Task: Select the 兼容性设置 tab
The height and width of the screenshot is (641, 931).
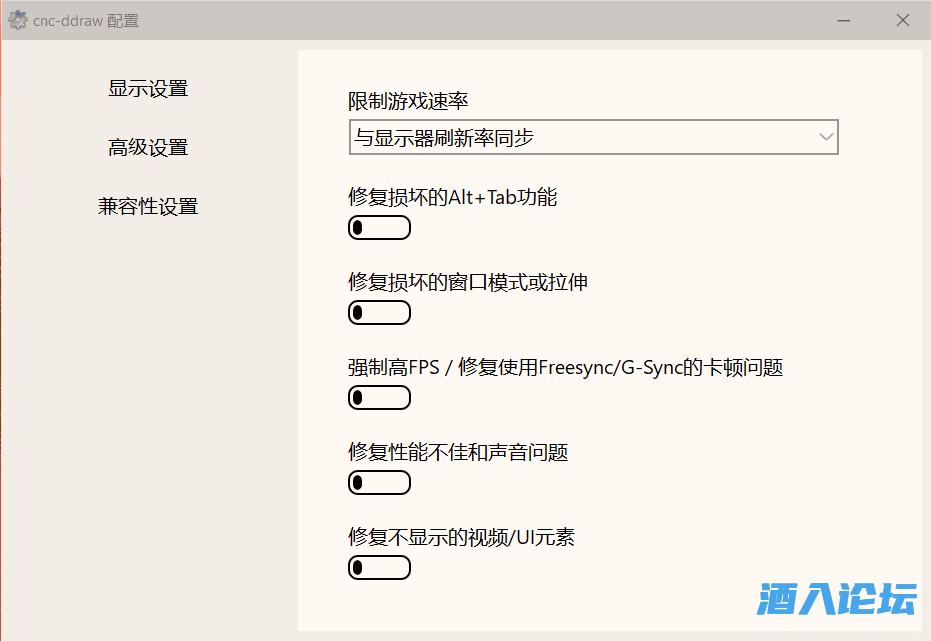Action: (x=148, y=206)
